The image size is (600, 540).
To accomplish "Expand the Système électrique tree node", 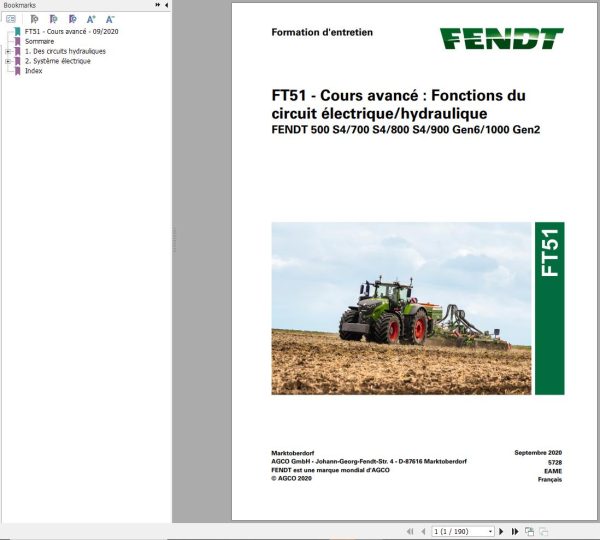I will coord(8,61).
